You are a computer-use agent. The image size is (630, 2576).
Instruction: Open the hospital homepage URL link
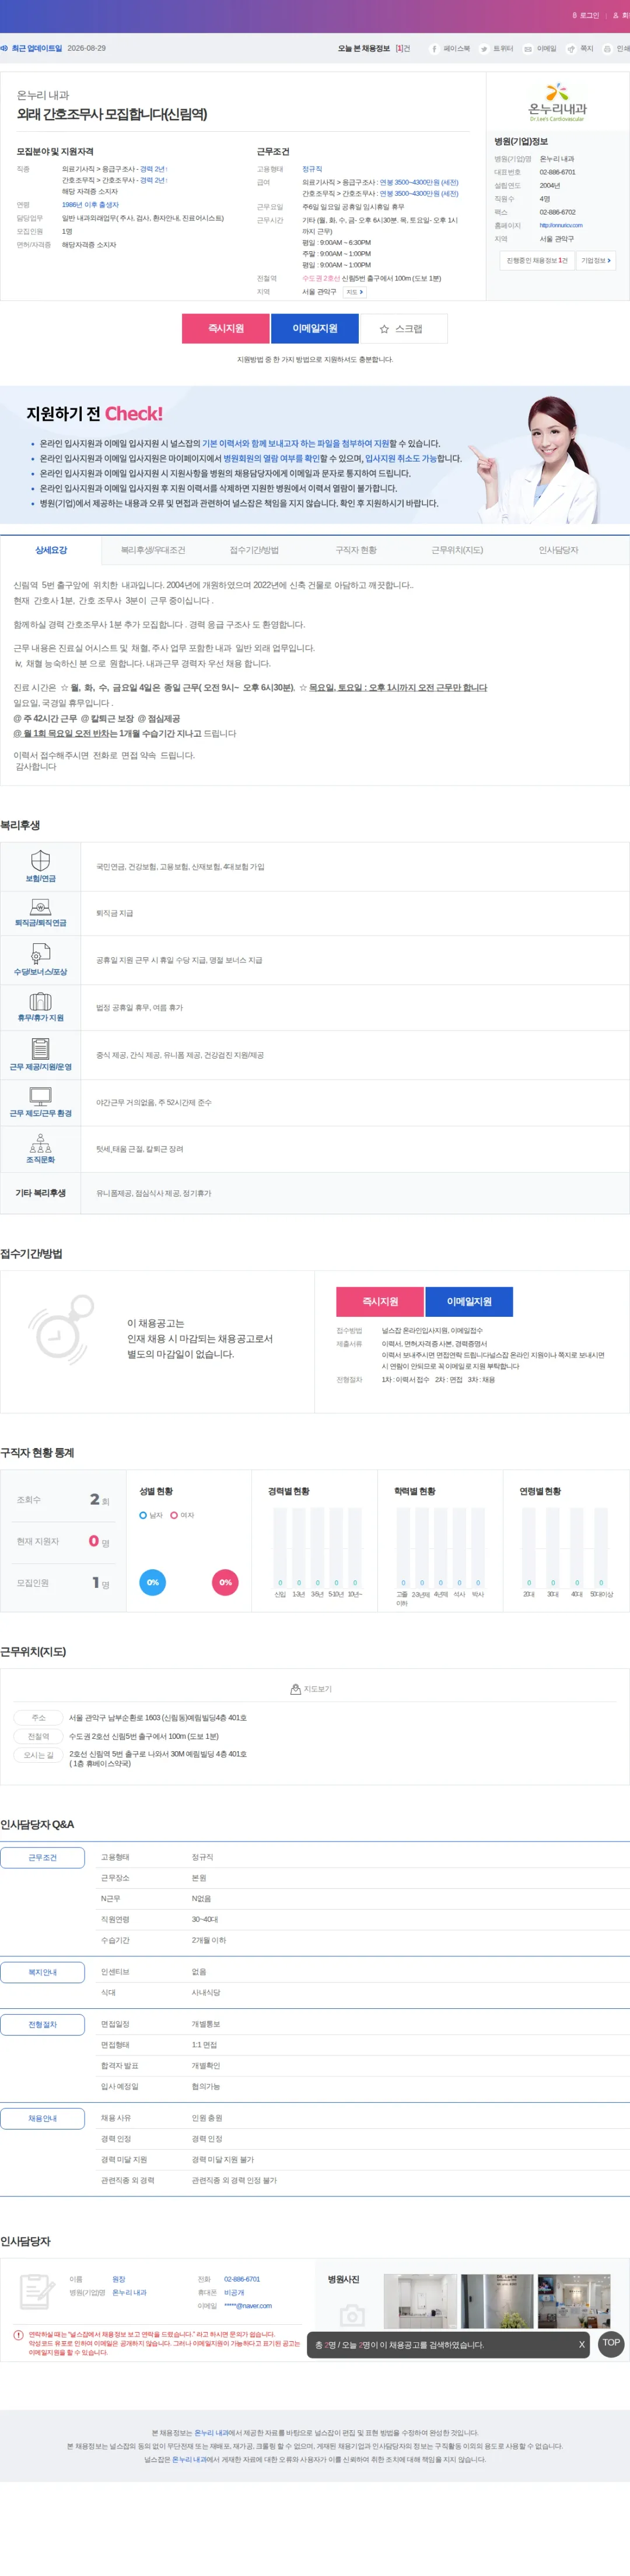(x=561, y=225)
